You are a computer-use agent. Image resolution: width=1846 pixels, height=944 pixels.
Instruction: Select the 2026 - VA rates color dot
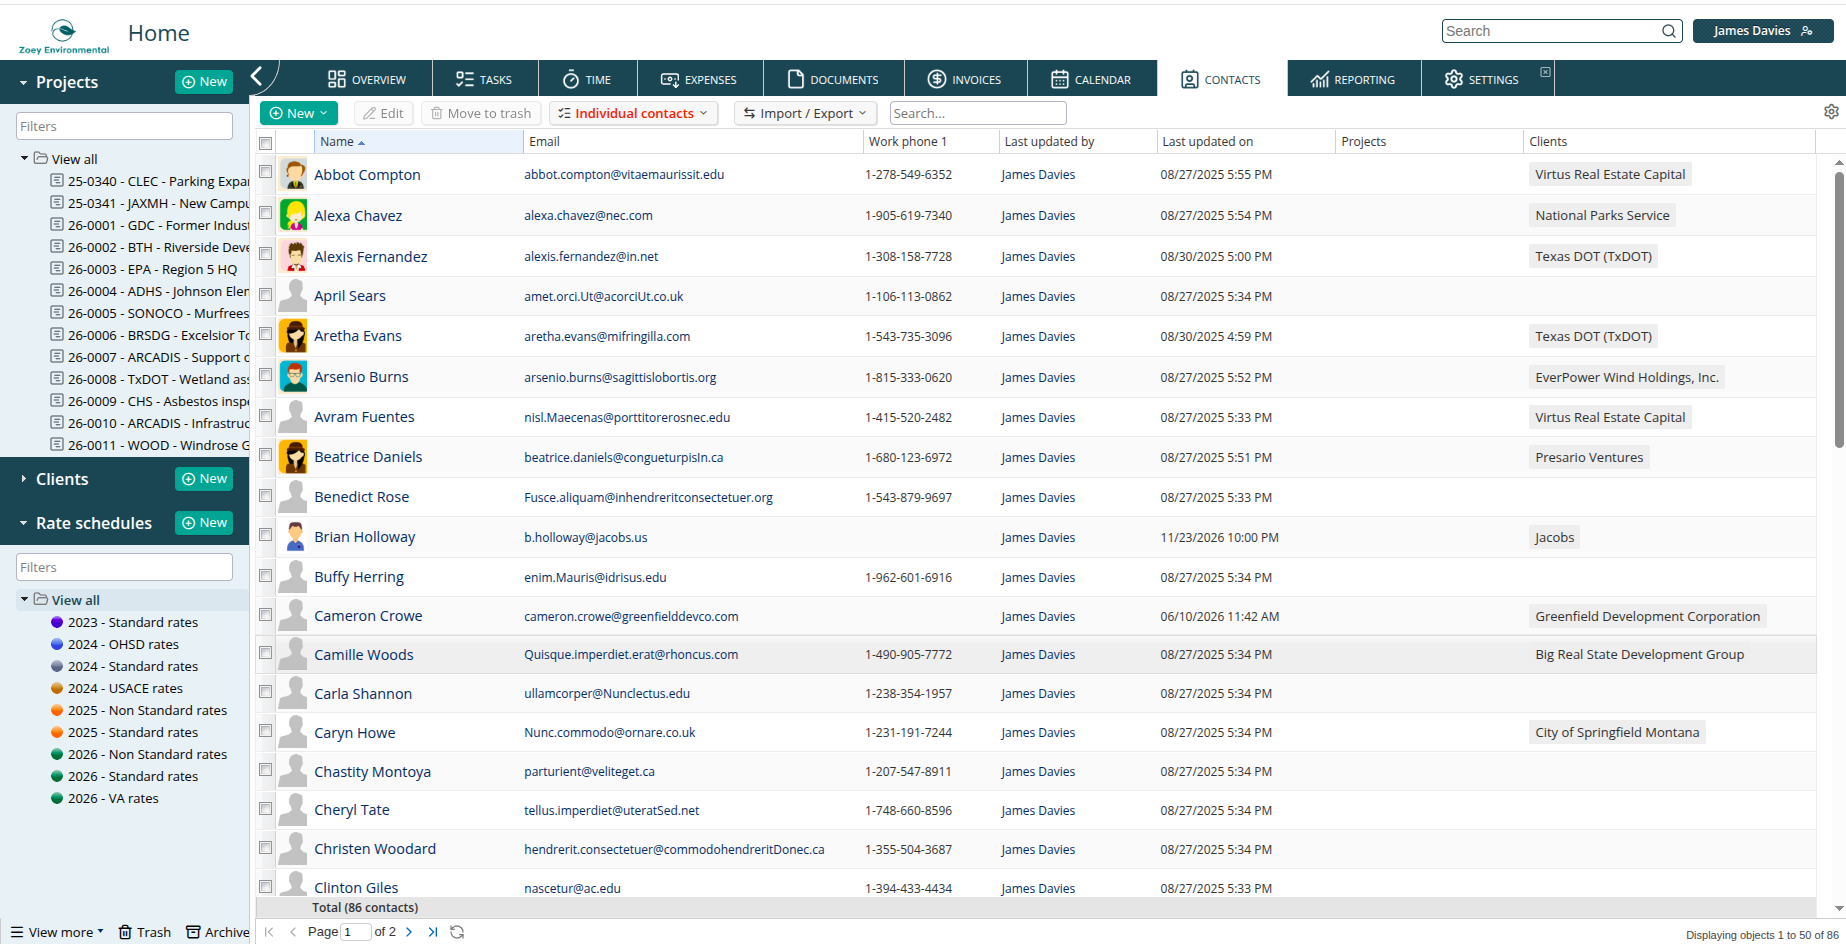(x=57, y=798)
